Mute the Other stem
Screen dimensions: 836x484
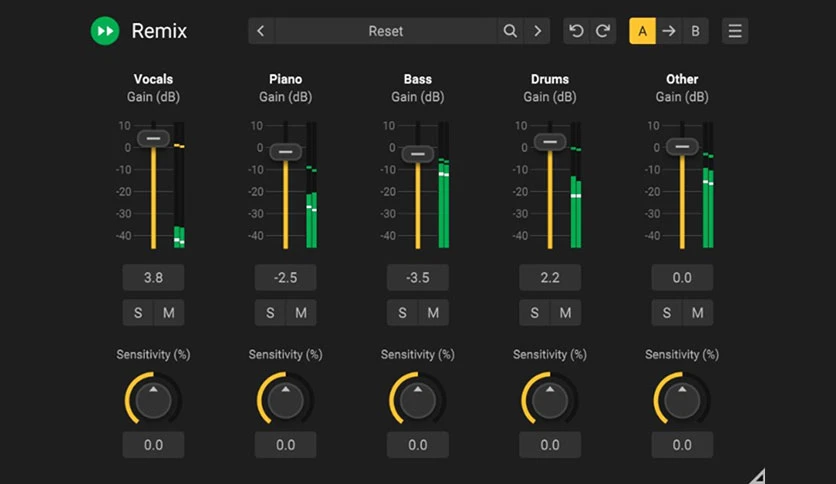click(698, 313)
